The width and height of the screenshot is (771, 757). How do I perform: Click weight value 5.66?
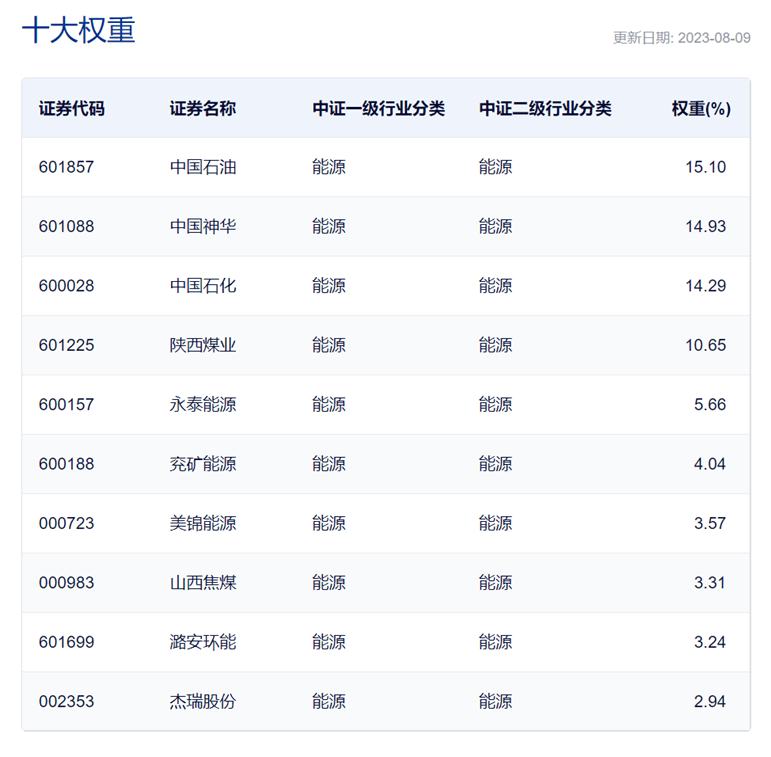coord(709,405)
